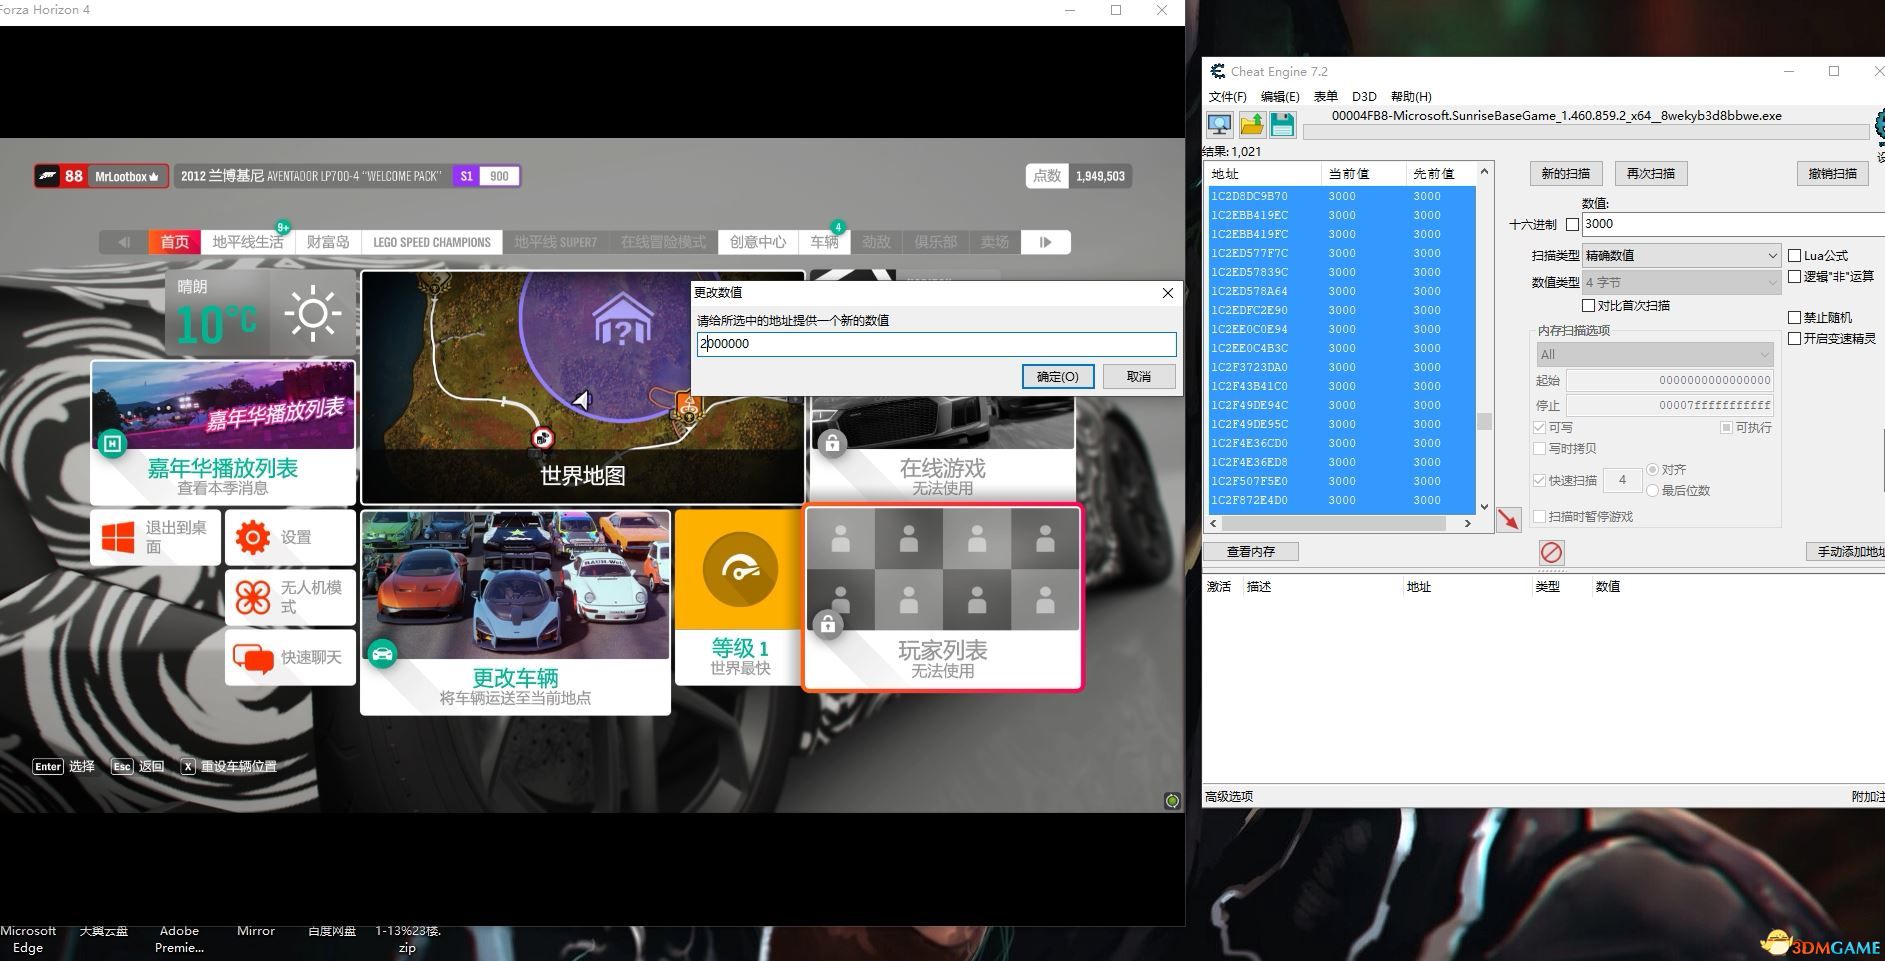The image size is (1885, 961).
Task: Click the red clear-list circle icon
Action: click(1551, 552)
